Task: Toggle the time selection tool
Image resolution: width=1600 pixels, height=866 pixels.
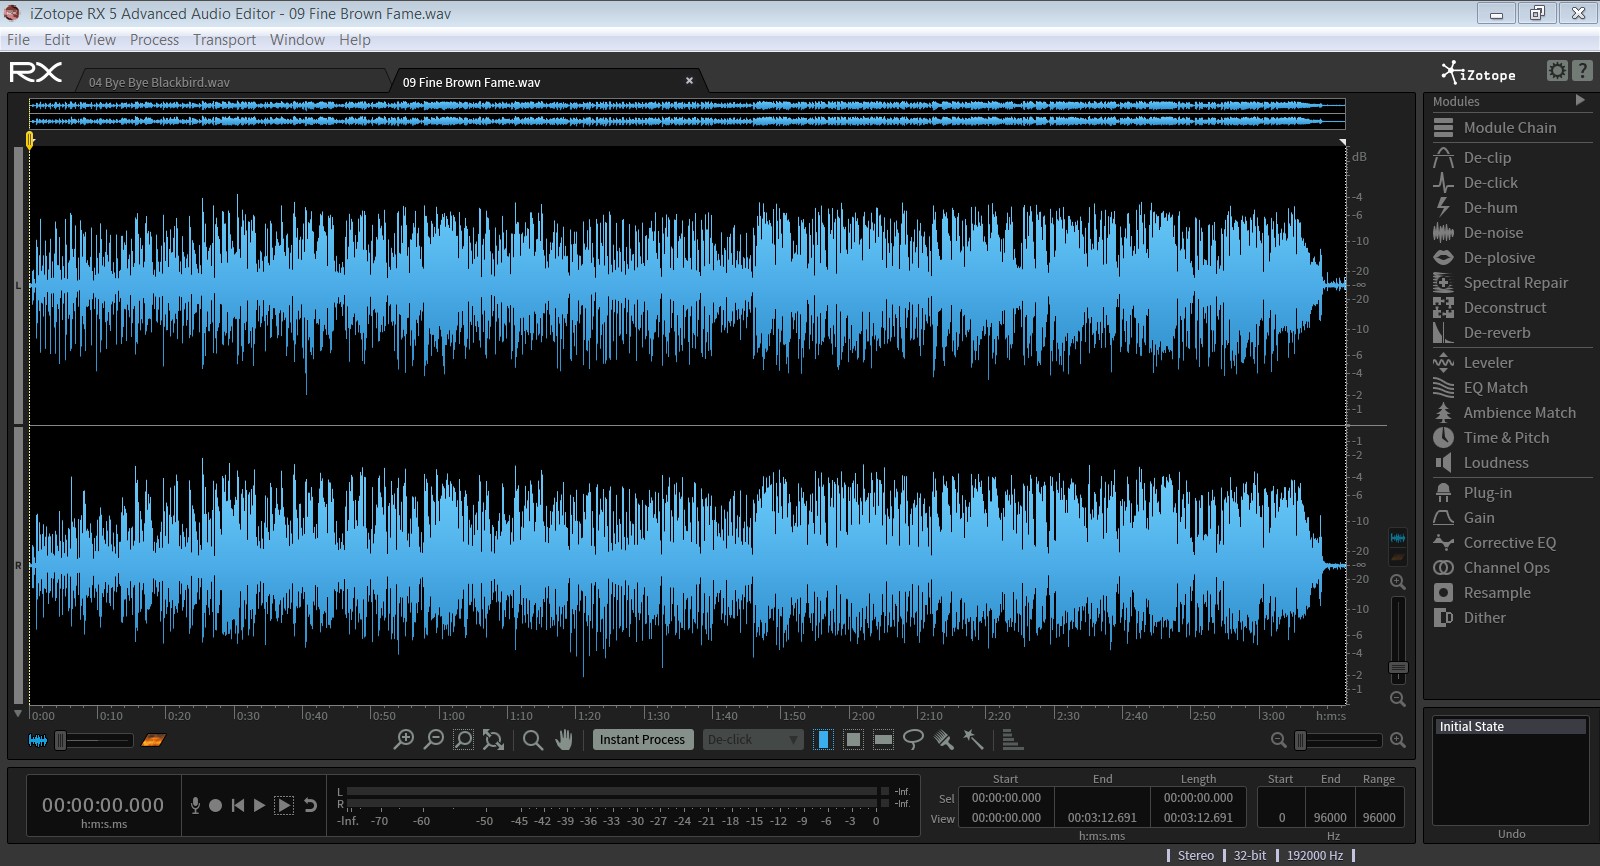Action: (823, 740)
